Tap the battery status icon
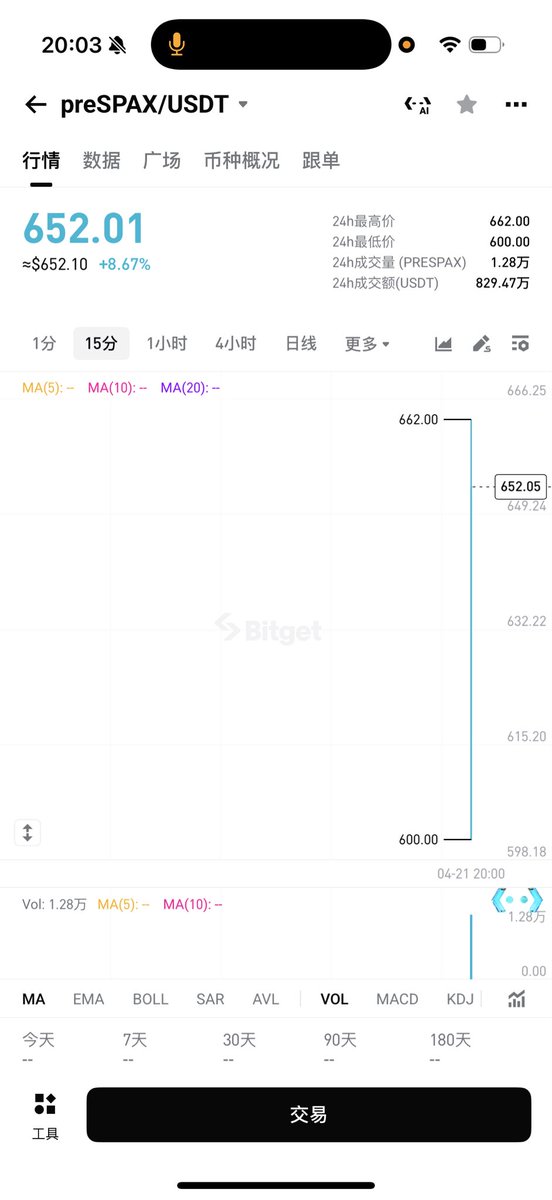552x1200 pixels. click(486, 45)
